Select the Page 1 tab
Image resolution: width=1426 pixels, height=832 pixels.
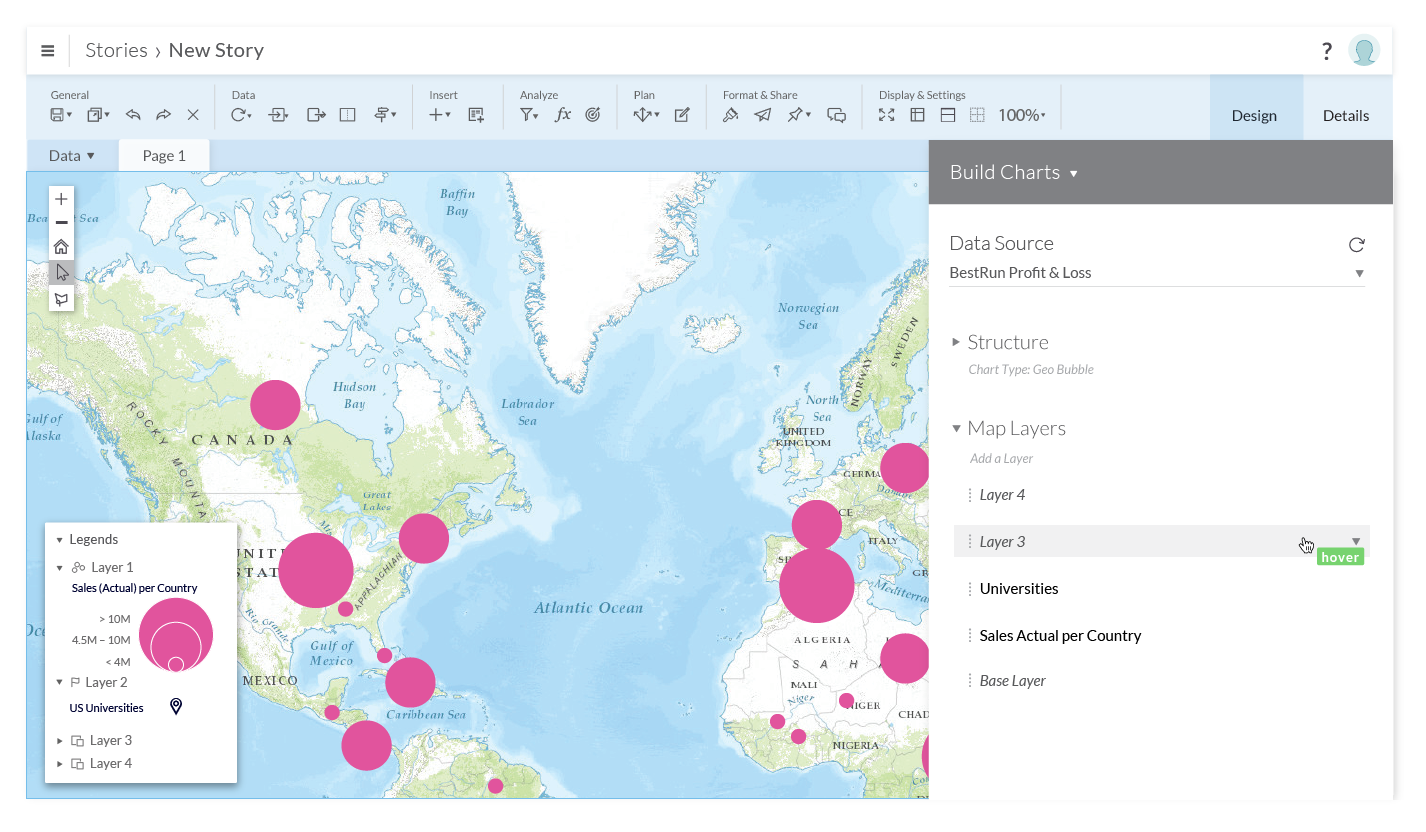point(164,155)
